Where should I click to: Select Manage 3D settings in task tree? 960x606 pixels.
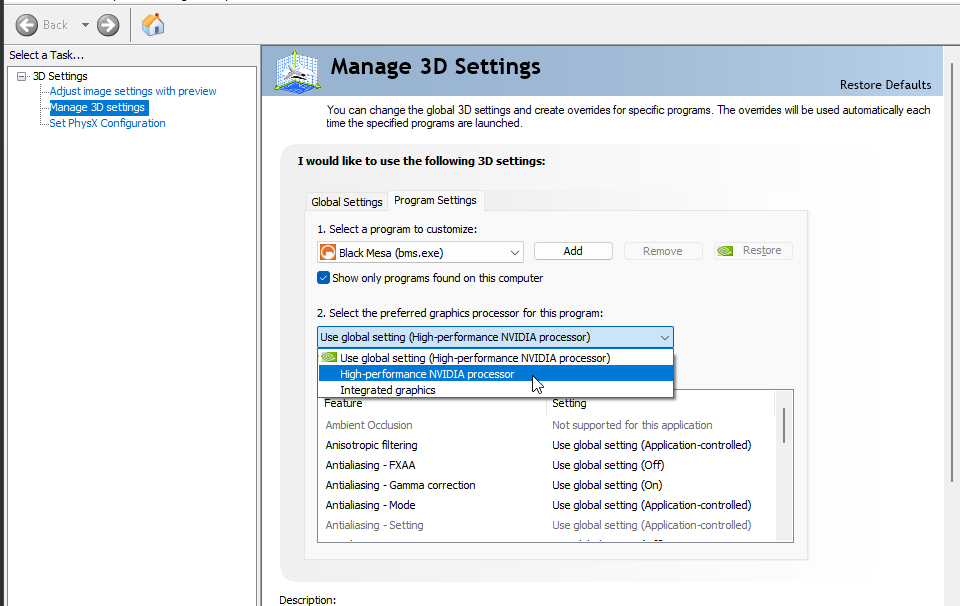point(97,107)
